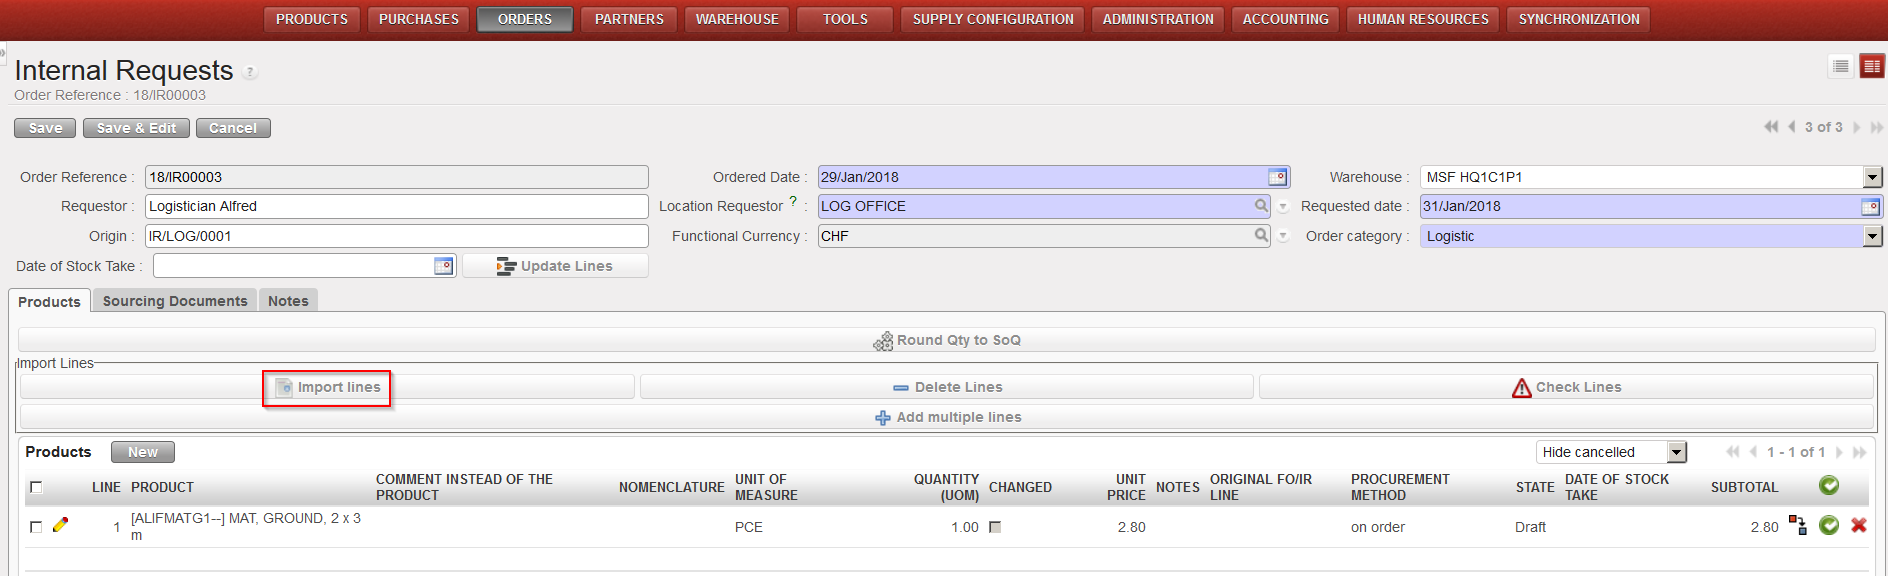The width and height of the screenshot is (1888, 576).
Task: Click the Requestor input field
Action: [x=396, y=206]
